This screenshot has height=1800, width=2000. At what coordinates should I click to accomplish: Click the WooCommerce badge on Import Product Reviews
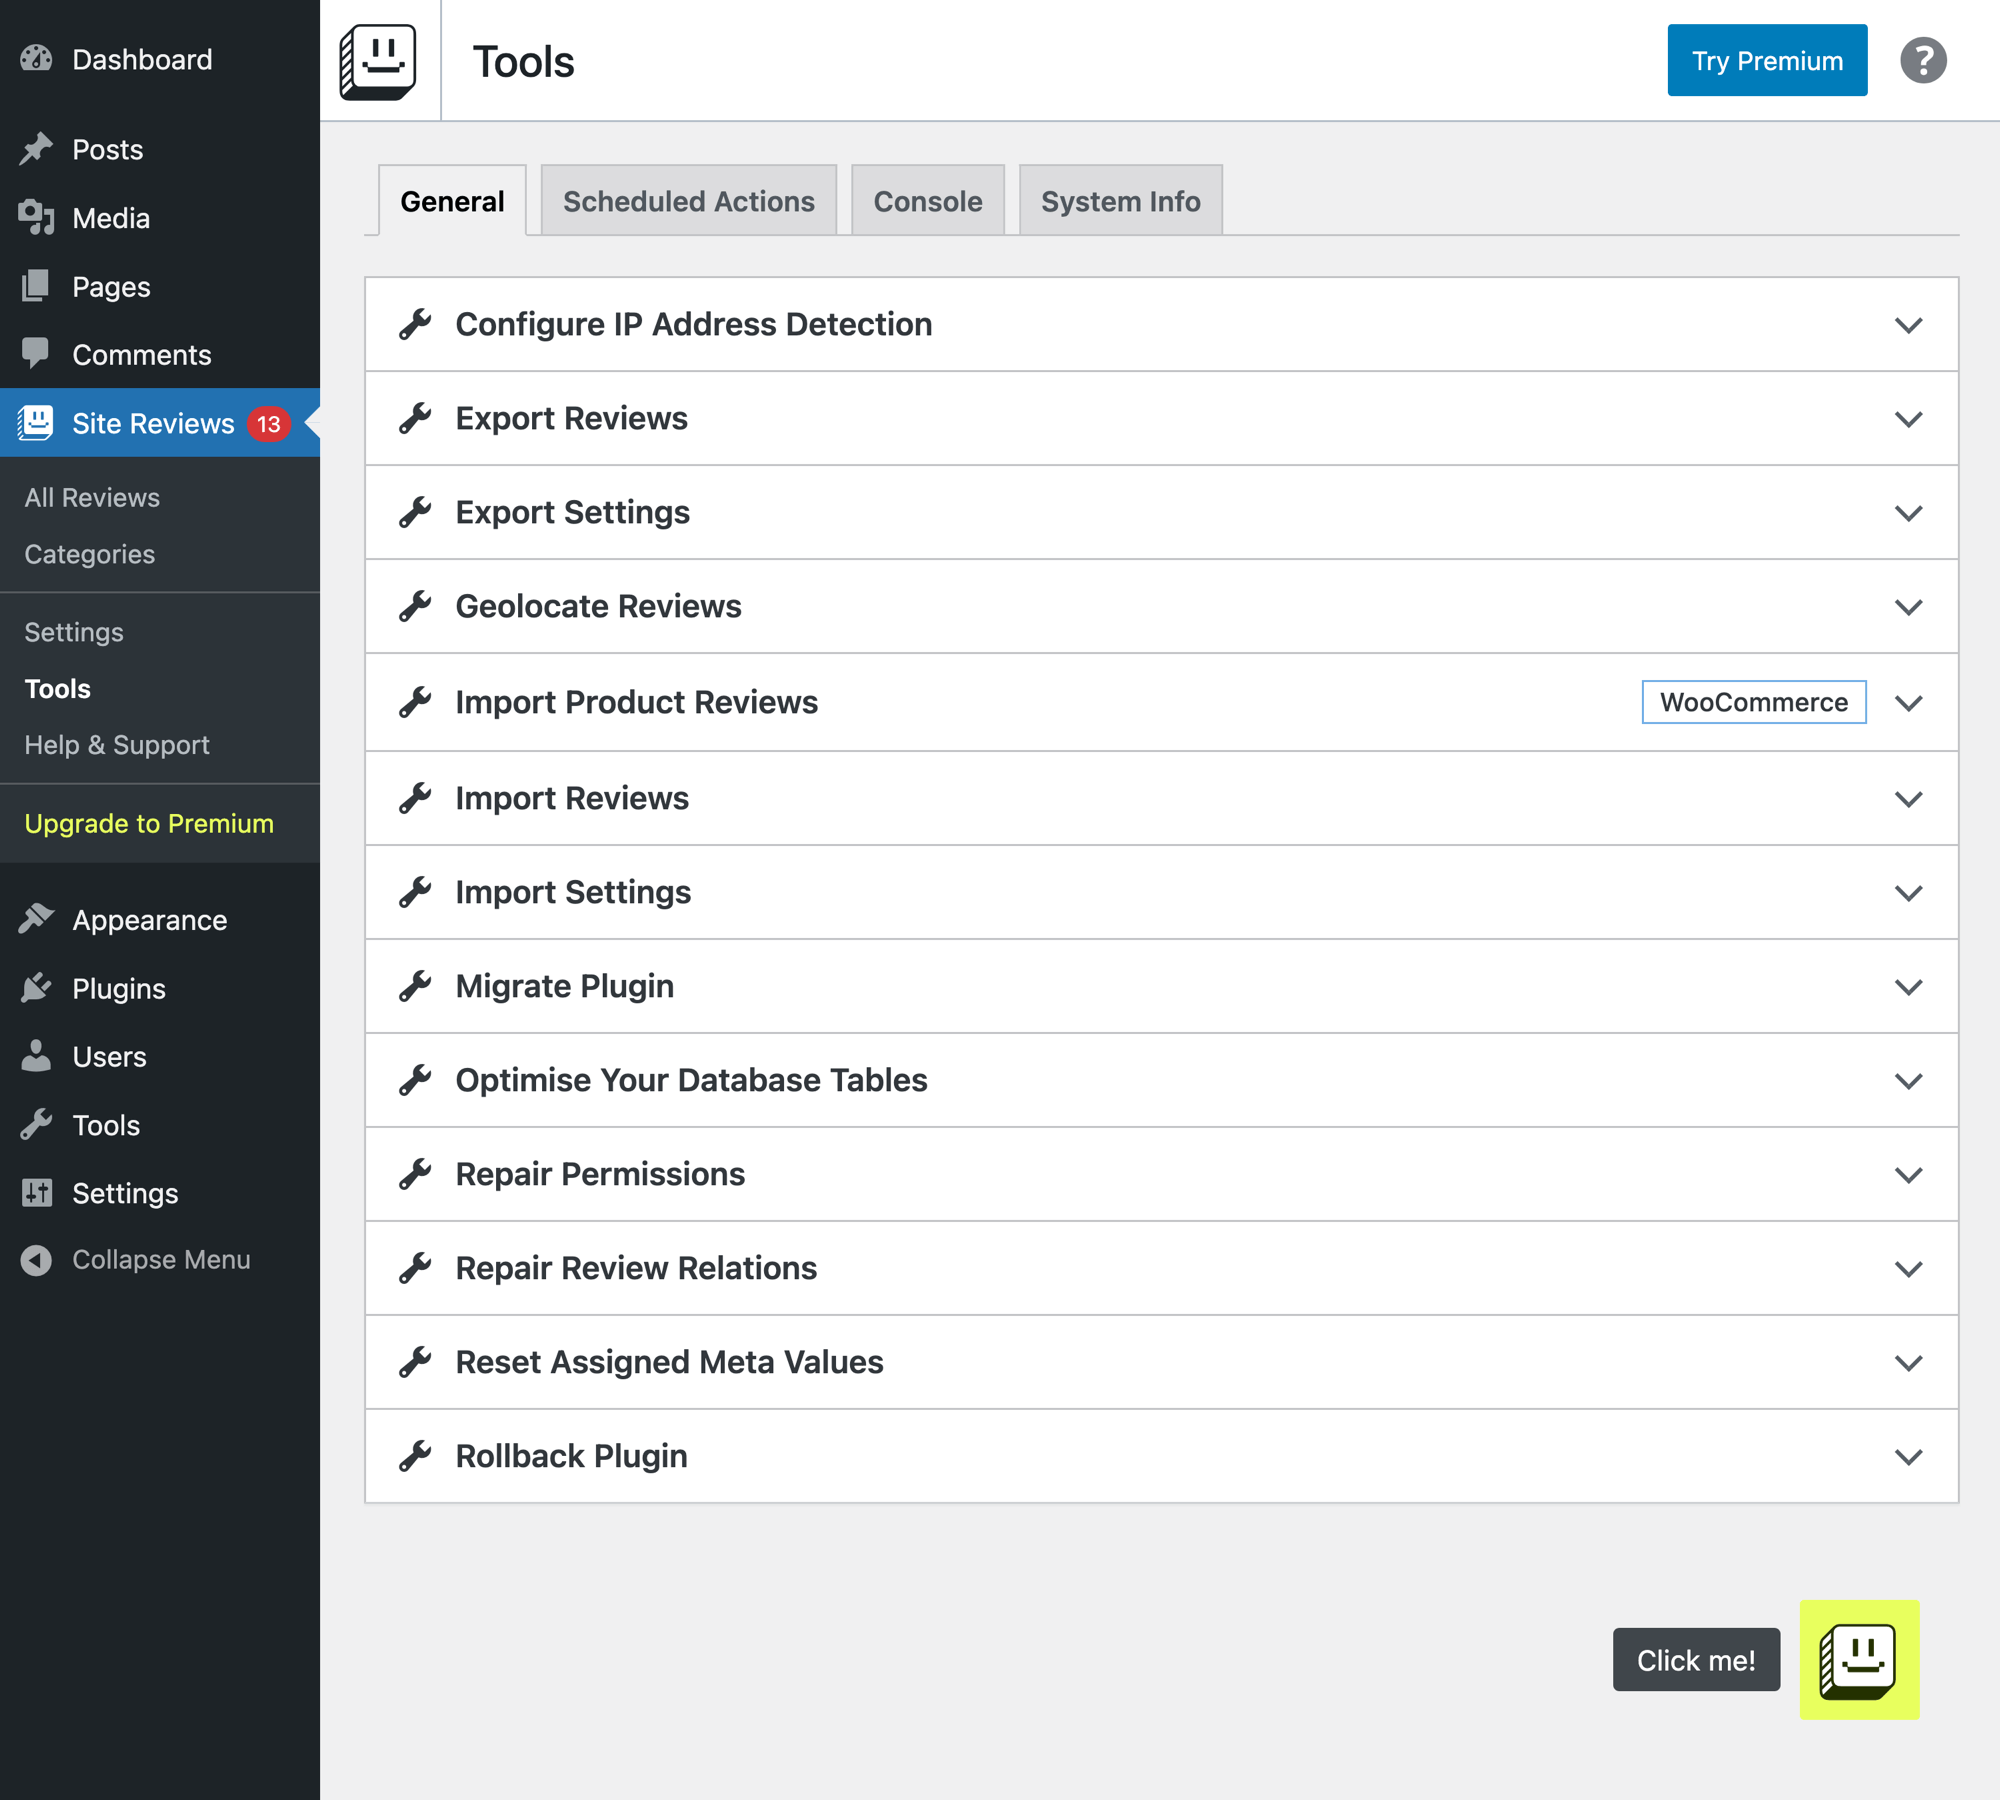[x=1753, y=702]
